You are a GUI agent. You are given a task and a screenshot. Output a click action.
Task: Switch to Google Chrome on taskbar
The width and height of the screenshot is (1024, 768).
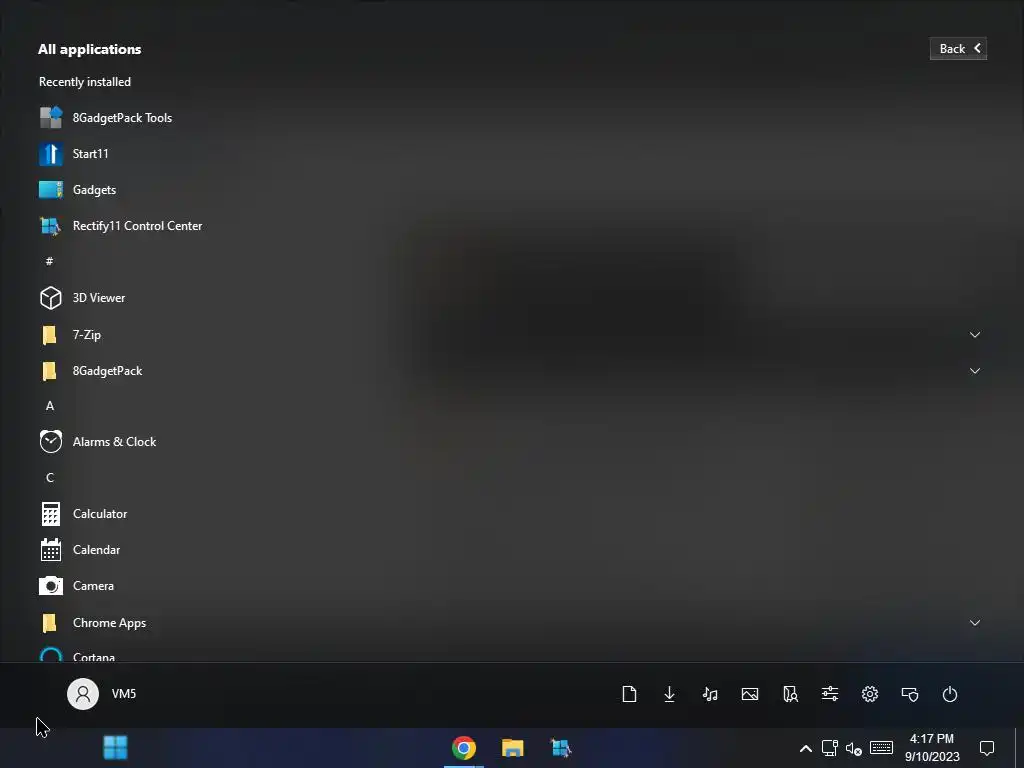click(464, 748)
